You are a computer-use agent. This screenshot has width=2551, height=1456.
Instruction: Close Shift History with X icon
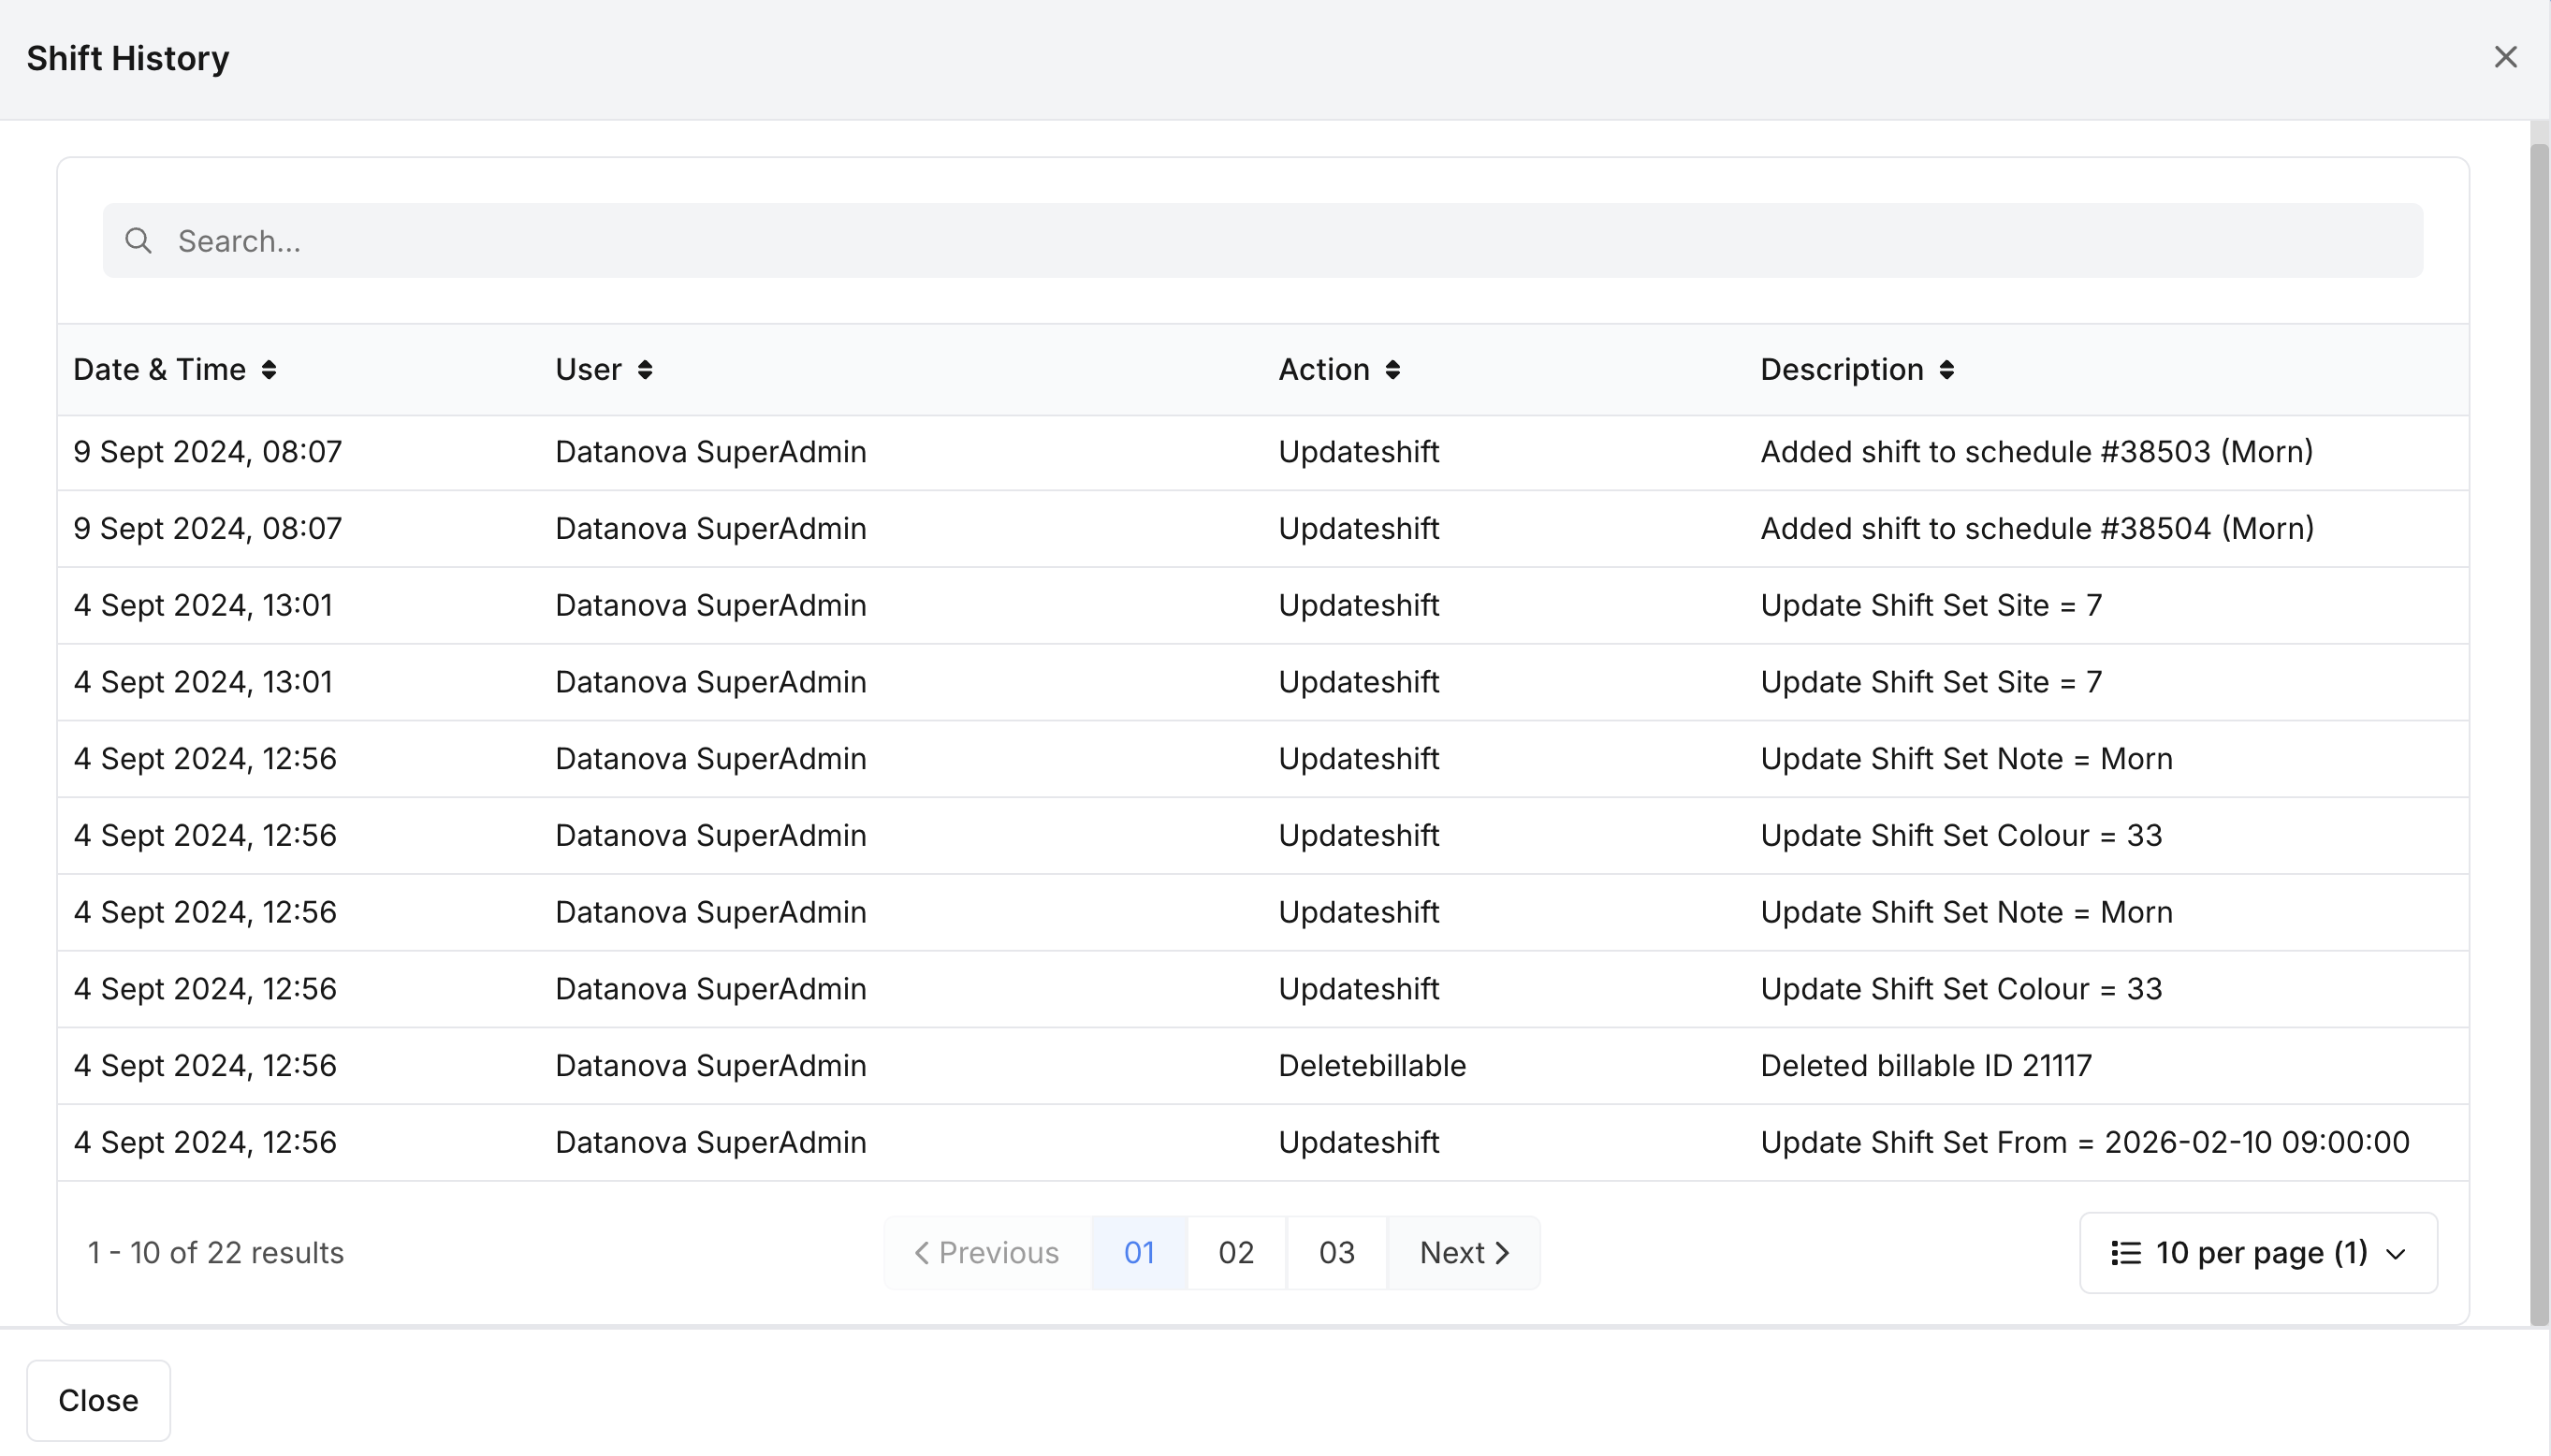click(x=2505, y=57)
